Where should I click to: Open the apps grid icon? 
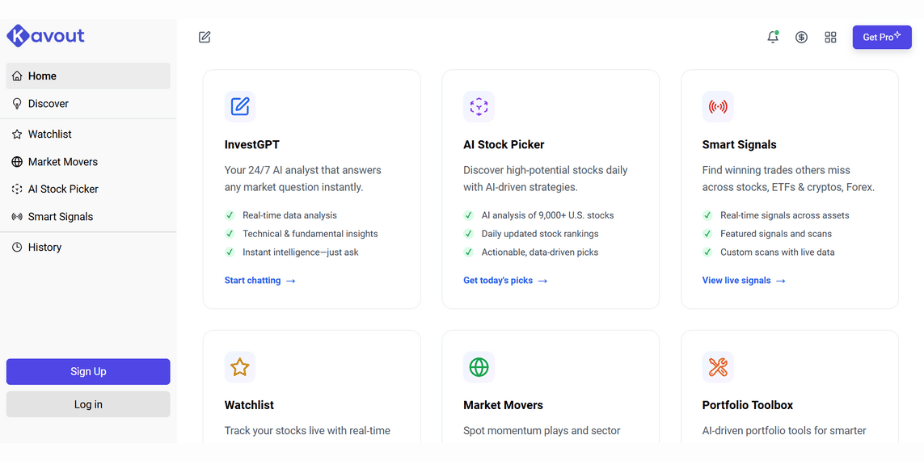[x=830, y=37]
